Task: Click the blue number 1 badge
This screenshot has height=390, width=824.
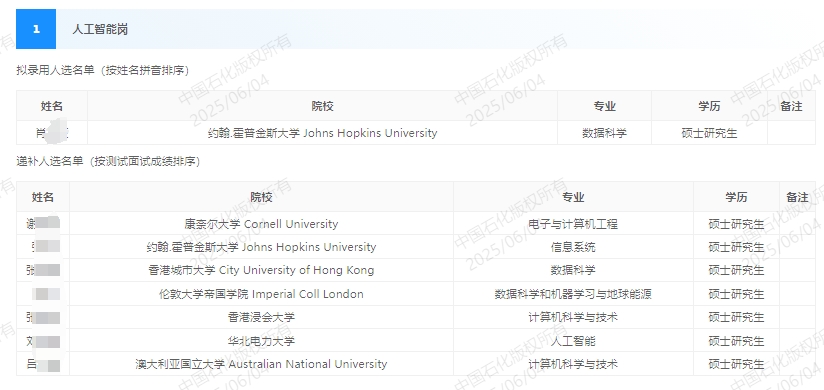Action: (36, 29)
